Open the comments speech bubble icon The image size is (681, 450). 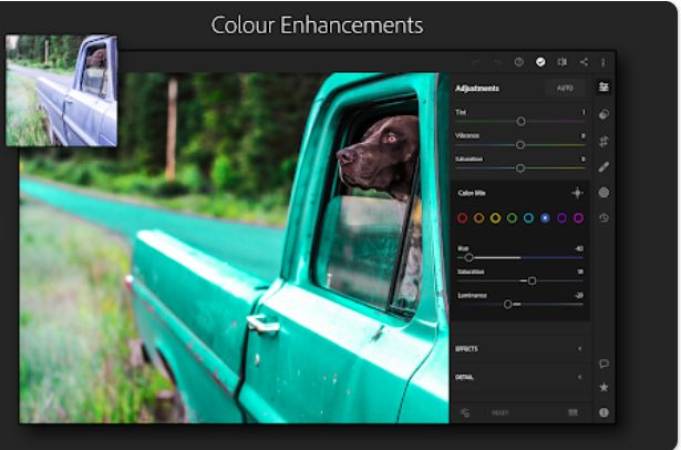pos(604,363)
